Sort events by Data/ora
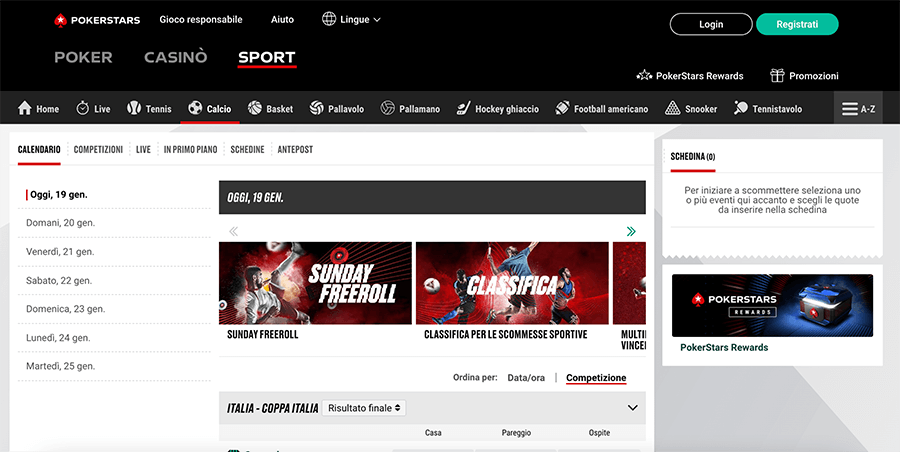The height and width of the screenshot is (452, 900). 526,378
